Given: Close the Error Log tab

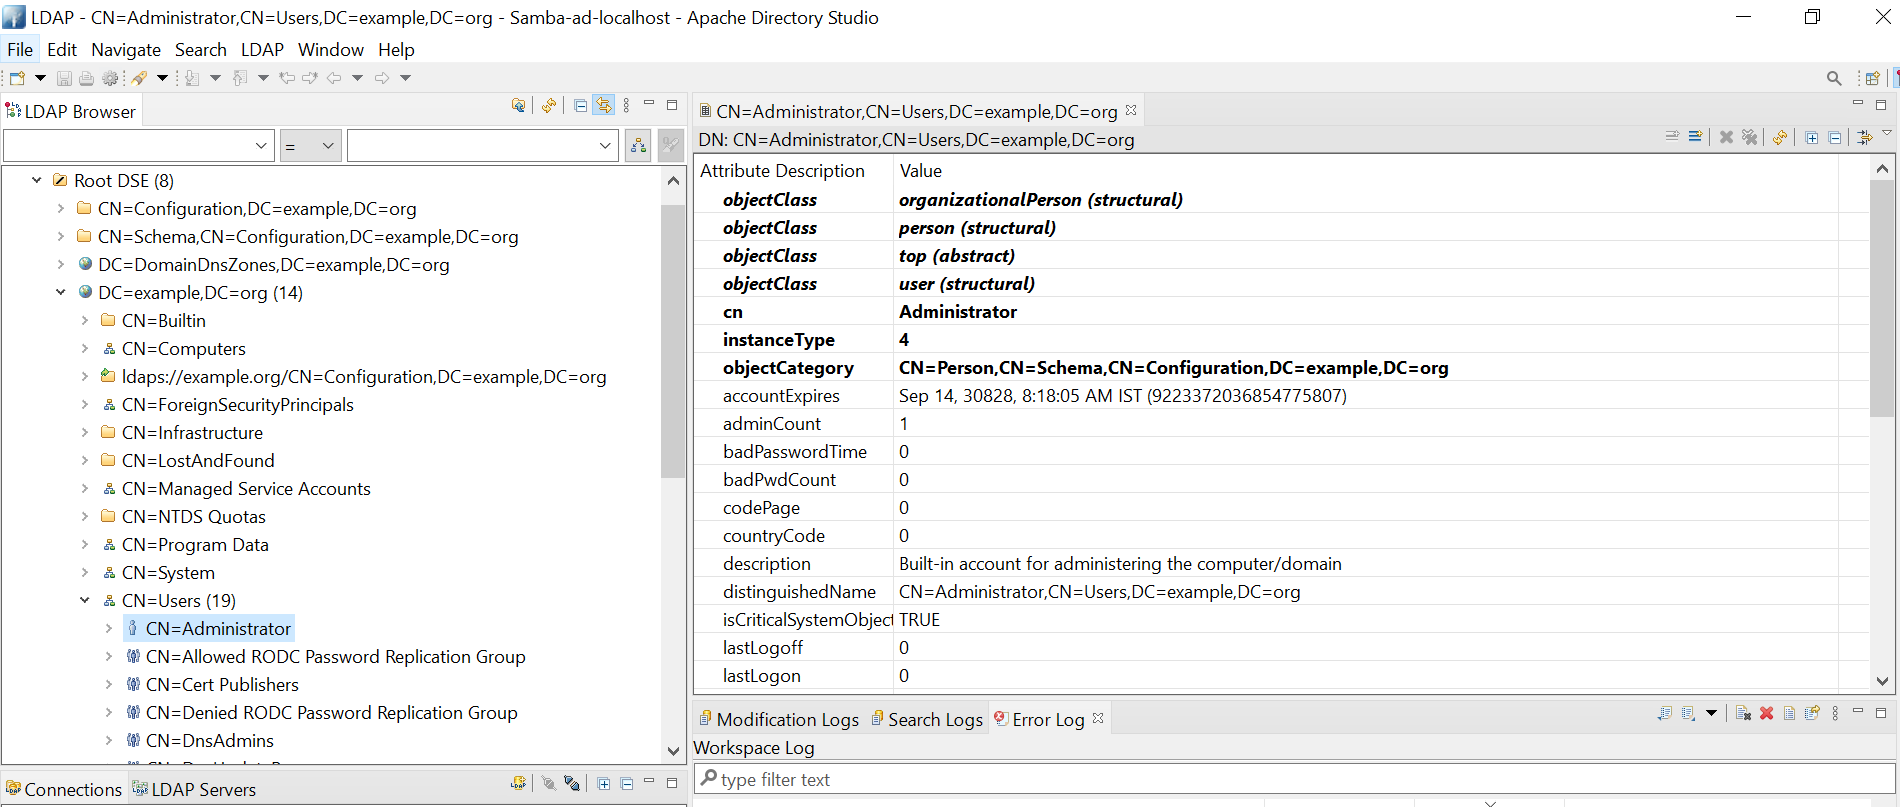Looking at the screenshot, I should [1098, 718].
